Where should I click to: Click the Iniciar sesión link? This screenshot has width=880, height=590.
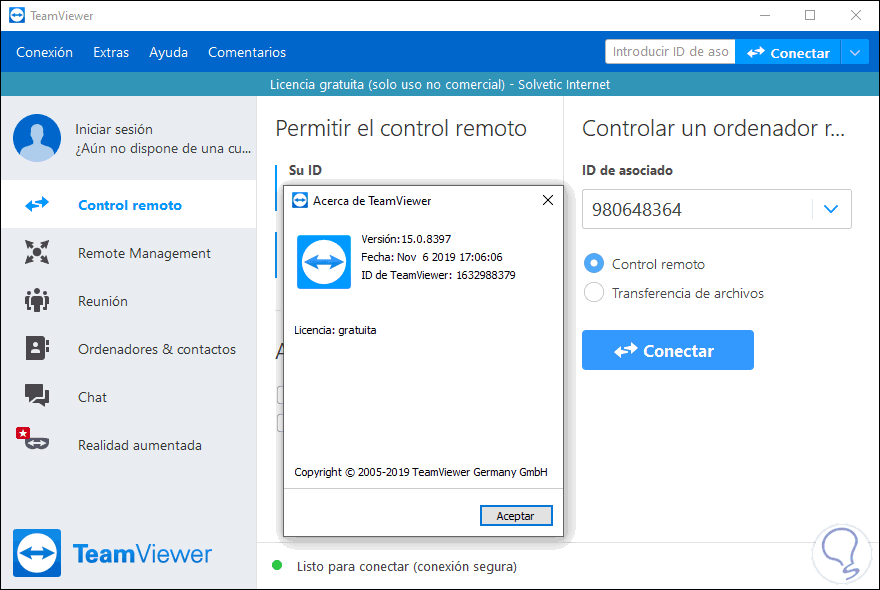[x=114, y=129]
